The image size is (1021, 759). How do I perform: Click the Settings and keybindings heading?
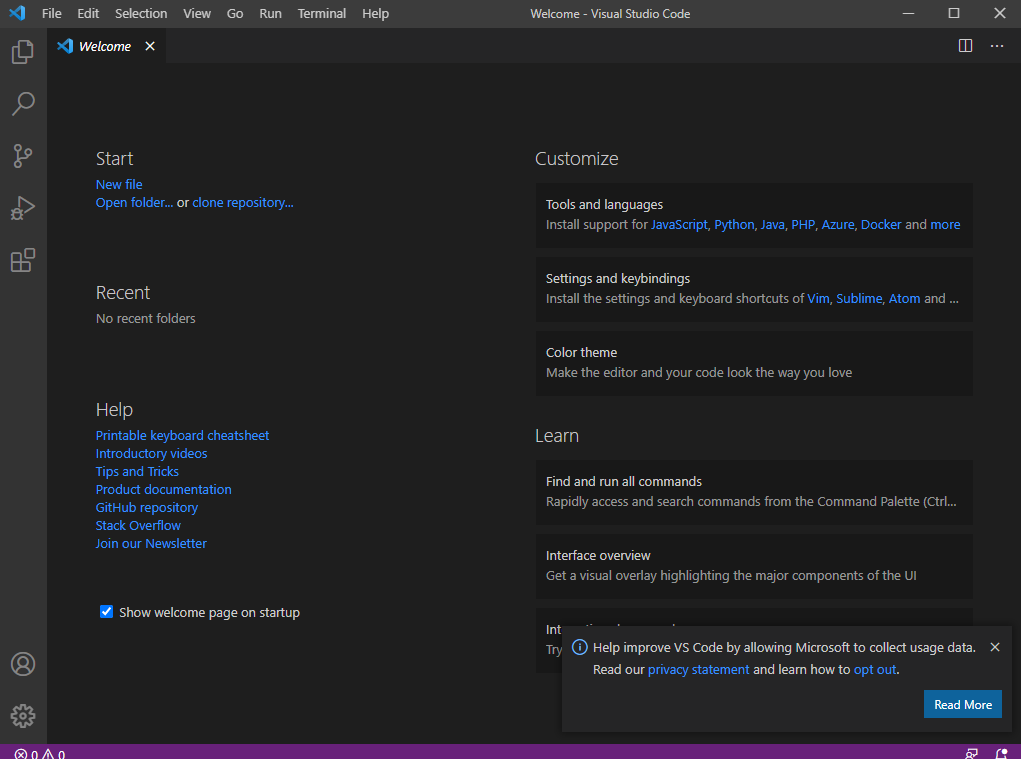point(617,279)
